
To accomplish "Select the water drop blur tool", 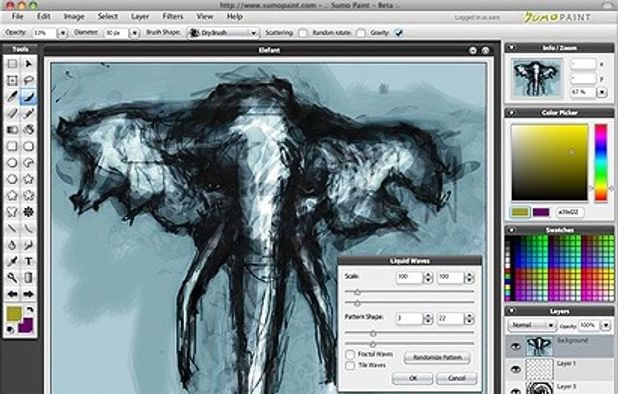I will point(12,245).
